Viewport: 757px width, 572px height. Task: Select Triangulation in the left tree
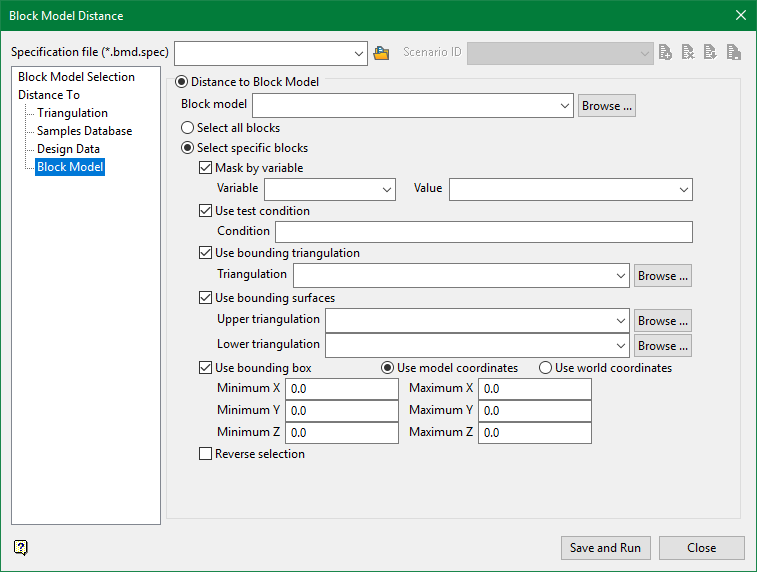tap(72, 113)
